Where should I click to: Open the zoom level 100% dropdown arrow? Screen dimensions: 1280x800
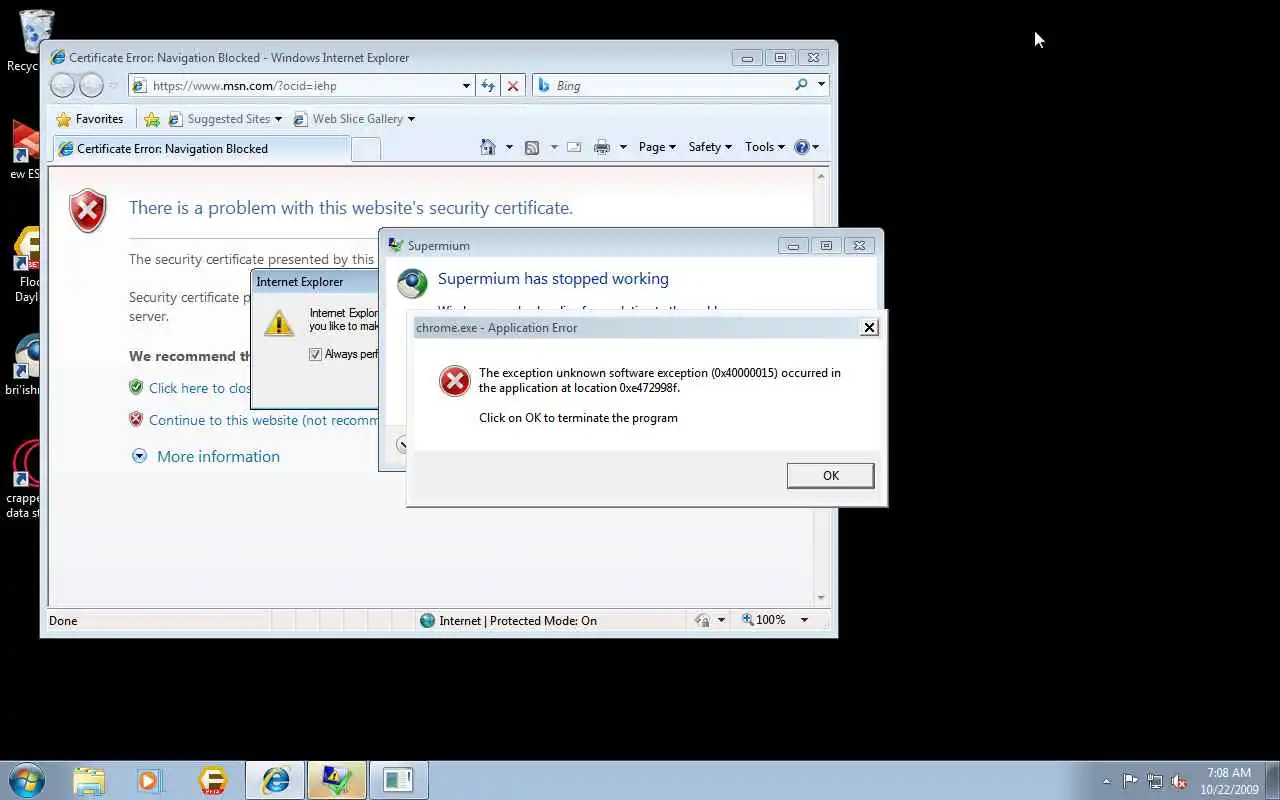(x=804, y=620)
